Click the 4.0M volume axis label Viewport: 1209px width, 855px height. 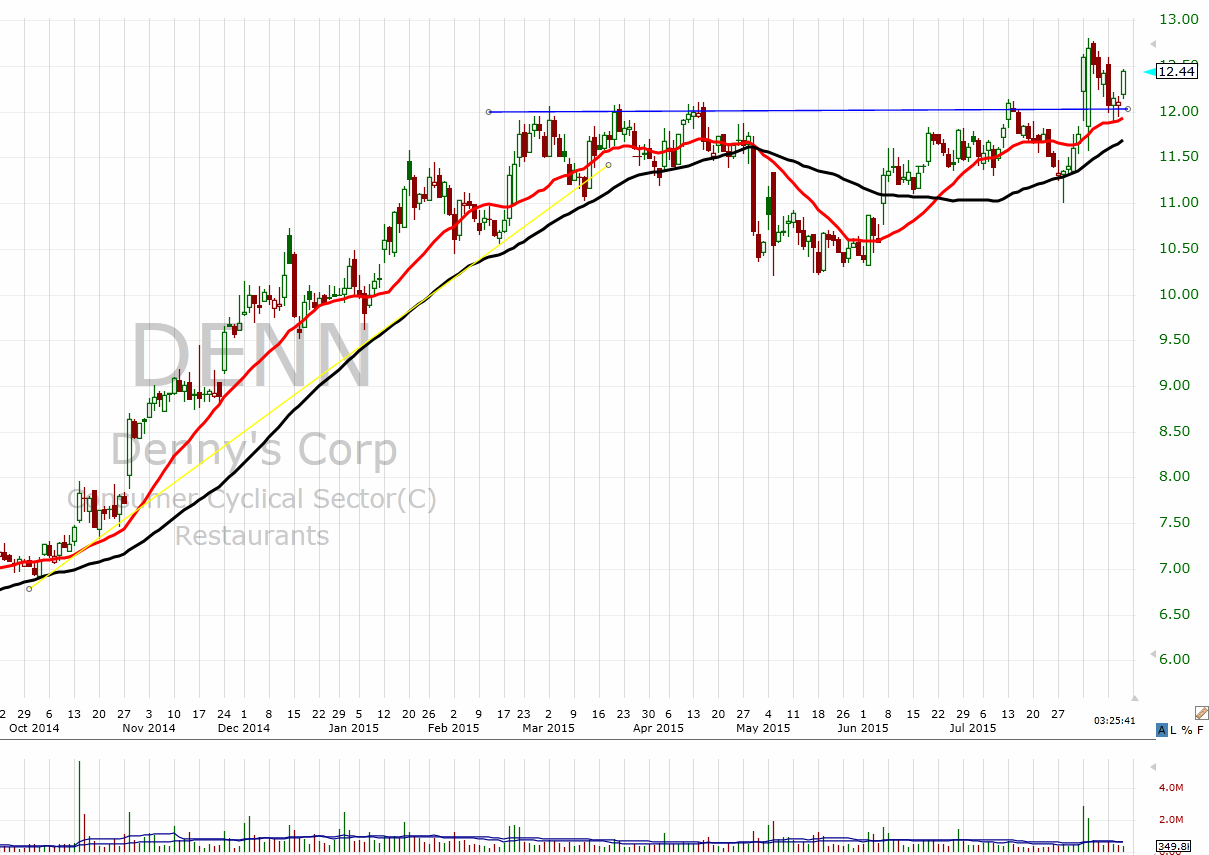[x=1172, y=788]
